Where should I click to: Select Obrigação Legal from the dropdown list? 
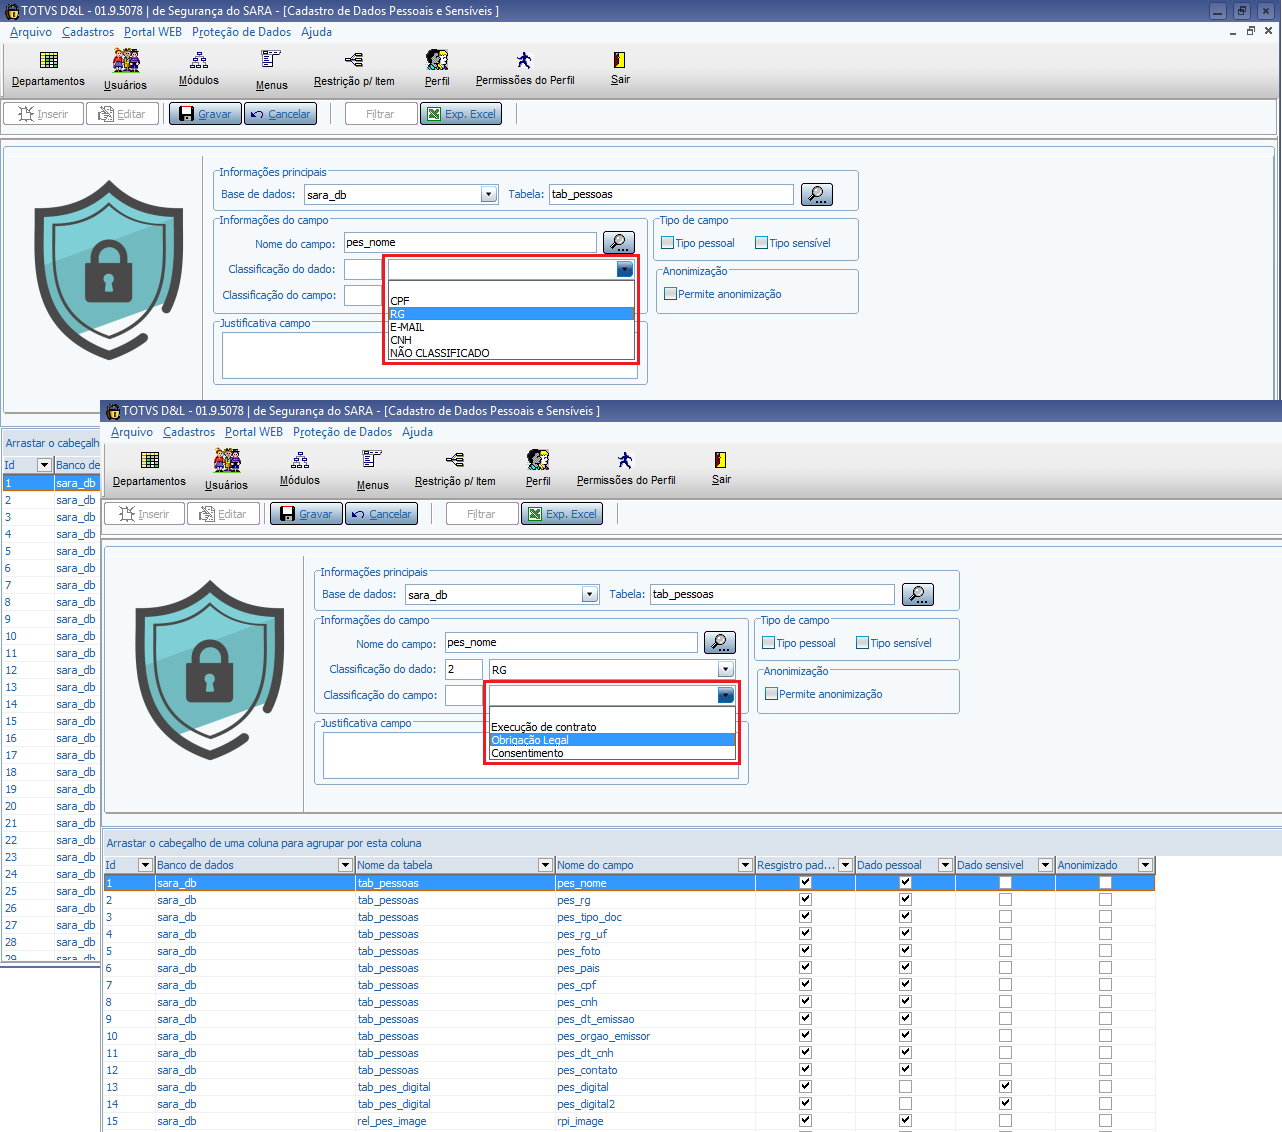click(x=612, y=740)
